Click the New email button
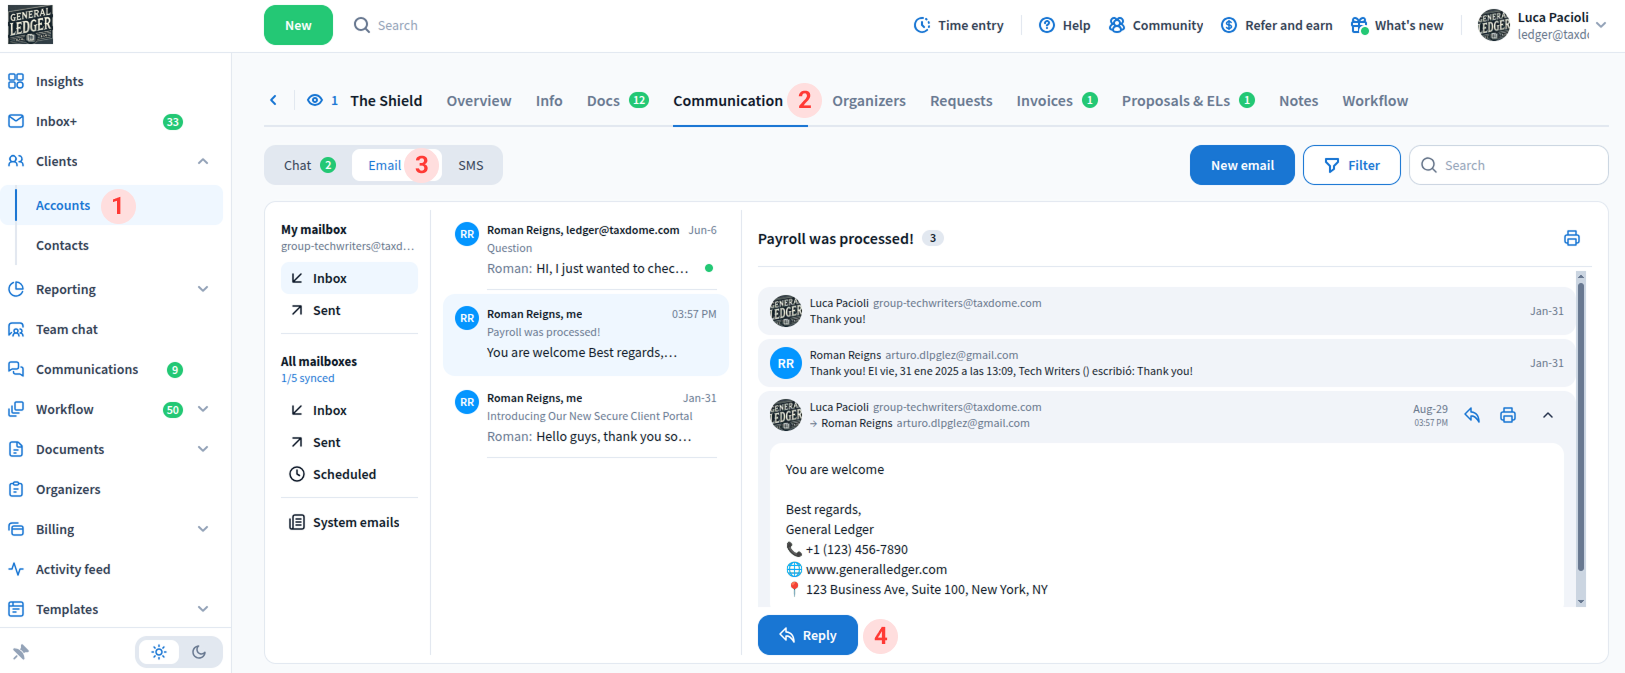The image size is (1625, 673). tap(1242, 165)
